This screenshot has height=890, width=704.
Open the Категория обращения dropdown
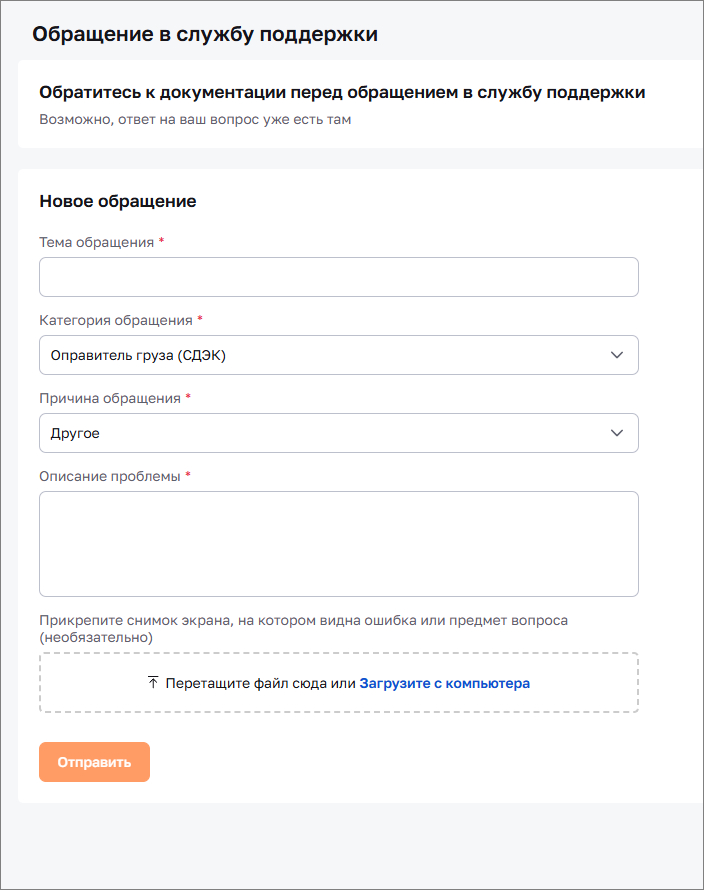click(338, 355)
